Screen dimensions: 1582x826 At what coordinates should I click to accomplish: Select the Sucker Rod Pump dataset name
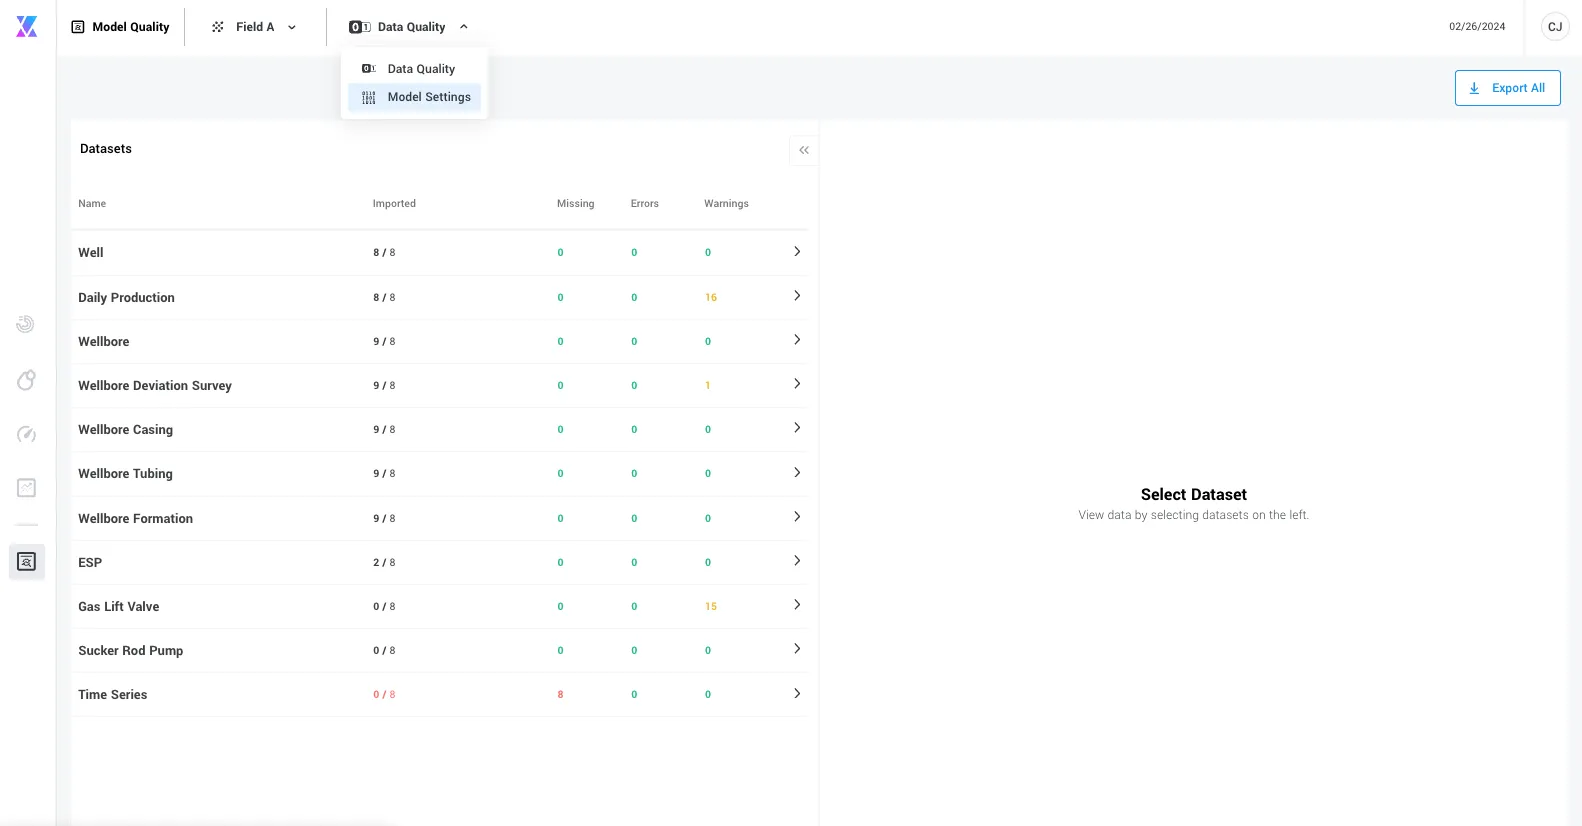click(x=131, y=651)
